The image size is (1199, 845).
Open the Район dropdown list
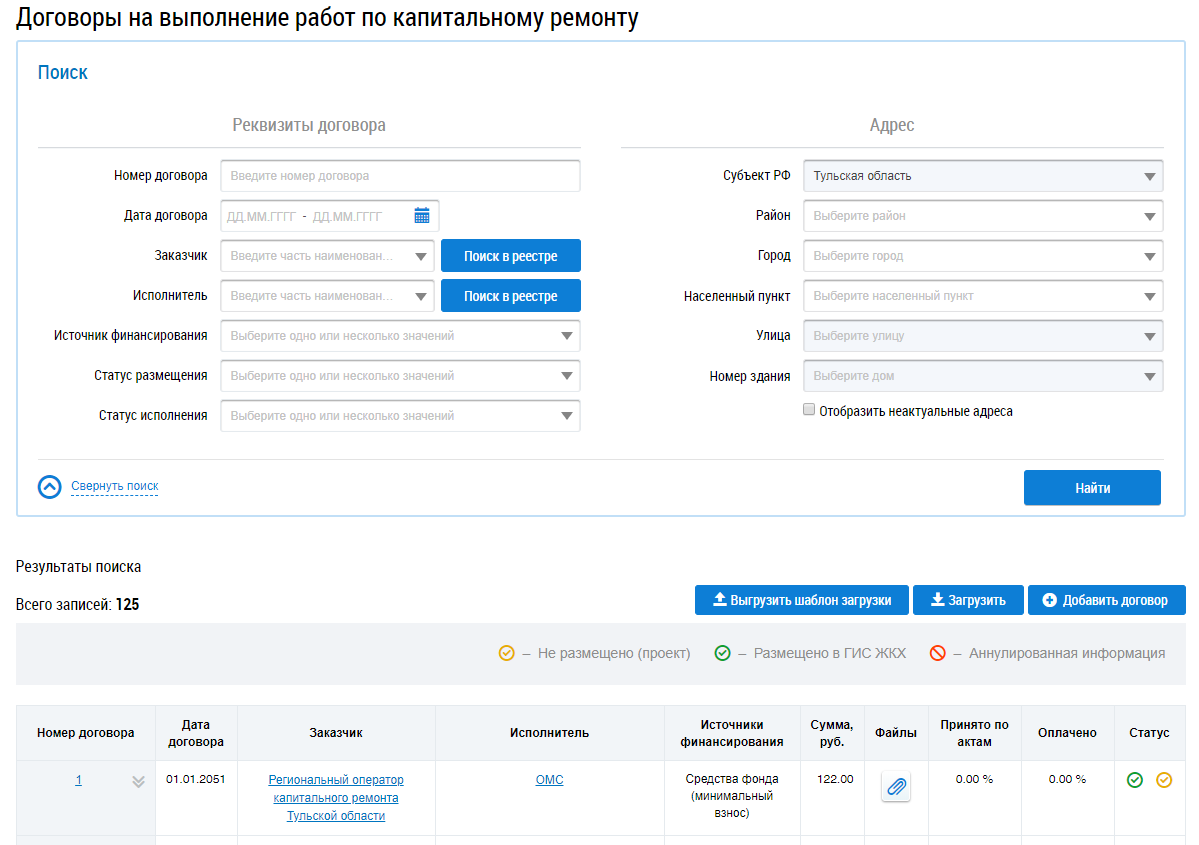pos(982,216)
